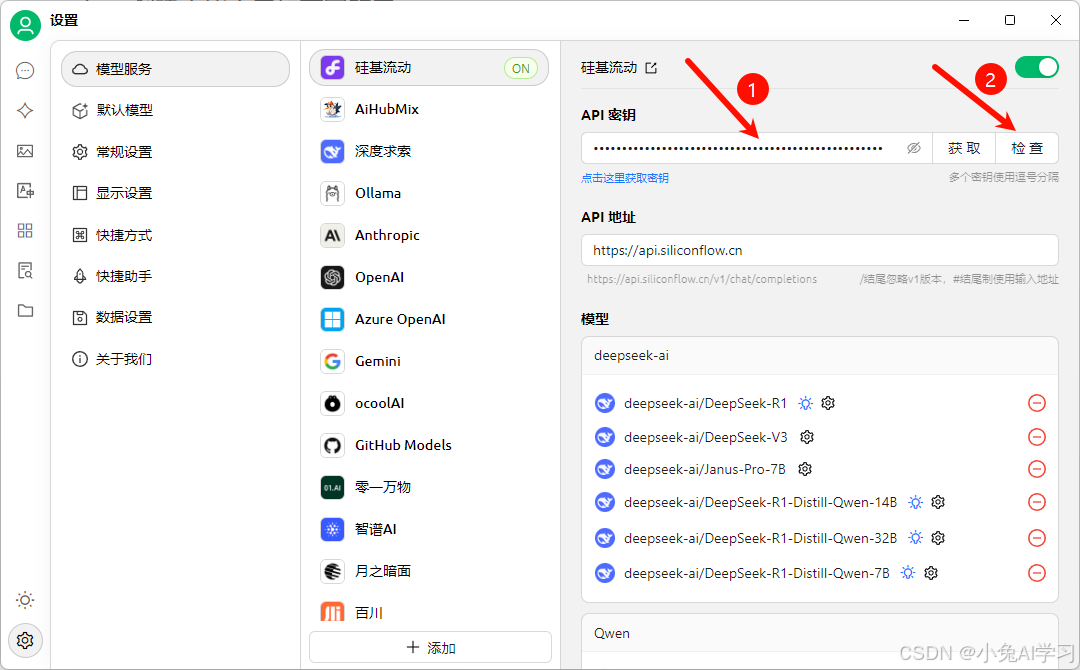Viewport: 1080px width, 670px height.
Task: Open the image painting sidebar icon
Action: 25,151
